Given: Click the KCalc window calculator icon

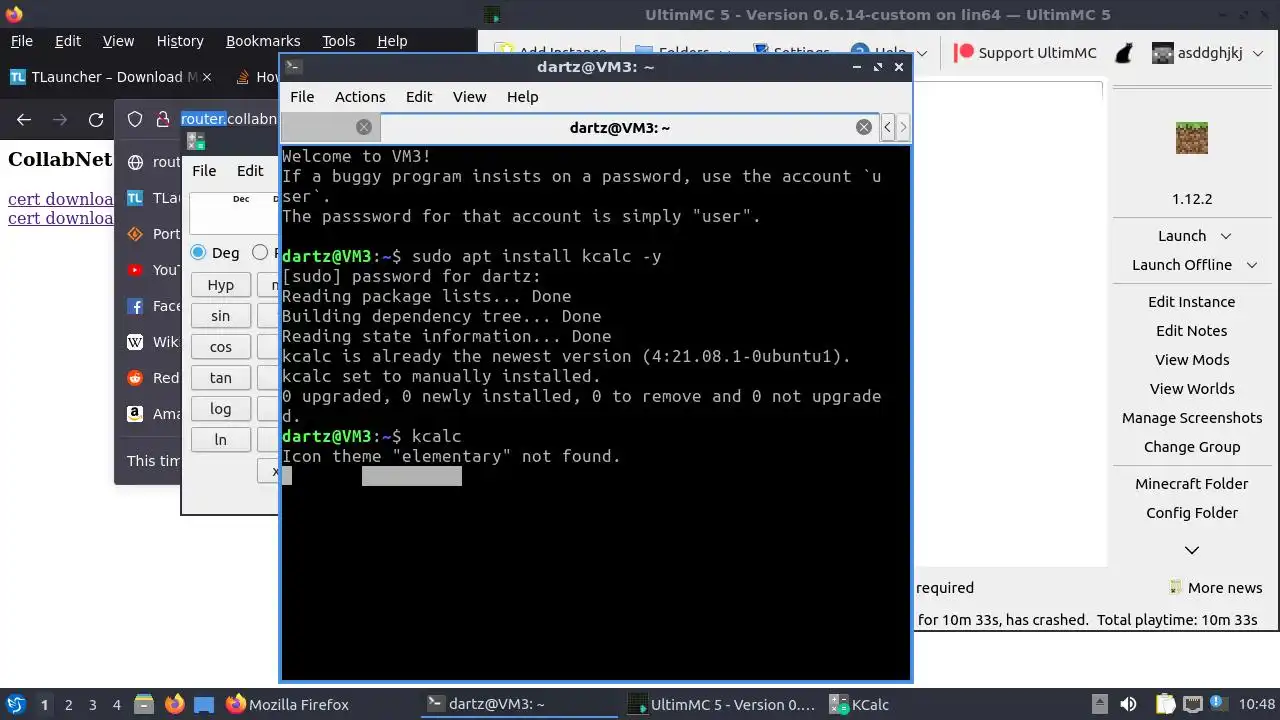Looking at the screenshot, I should pyautogui.click(x=196, y=142).
